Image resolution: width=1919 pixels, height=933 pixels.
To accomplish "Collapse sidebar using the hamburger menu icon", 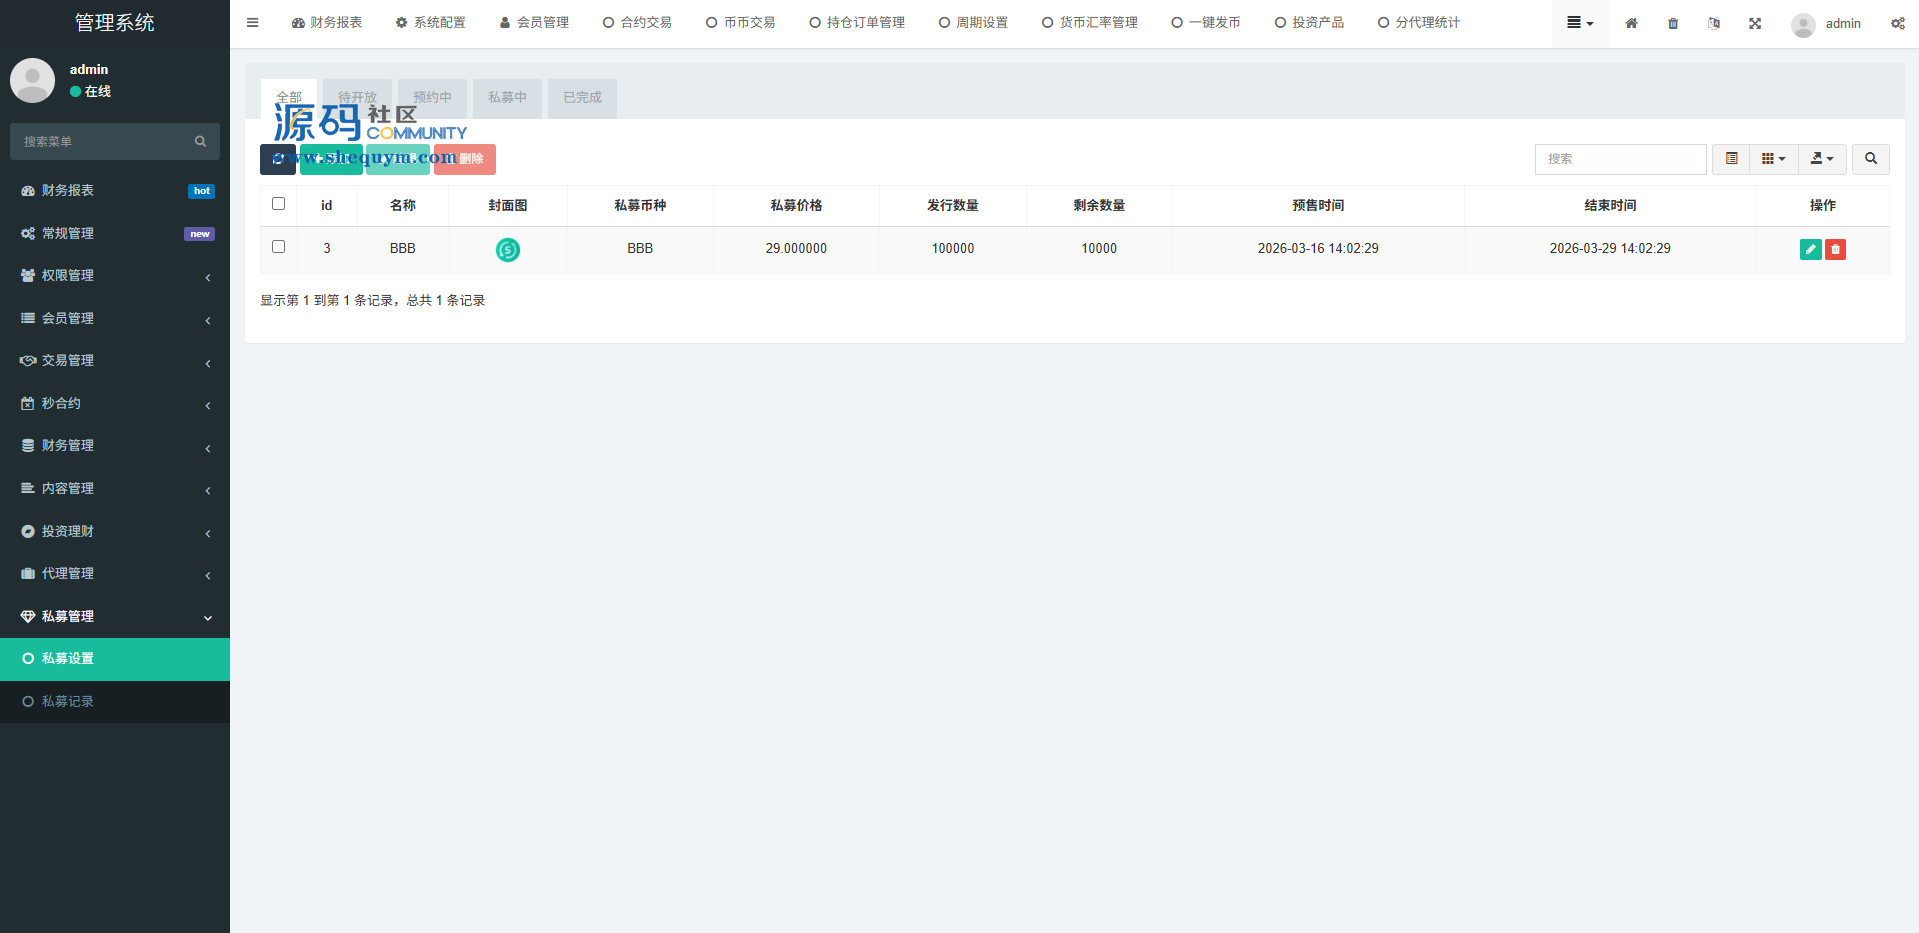I will pos(253,22).
